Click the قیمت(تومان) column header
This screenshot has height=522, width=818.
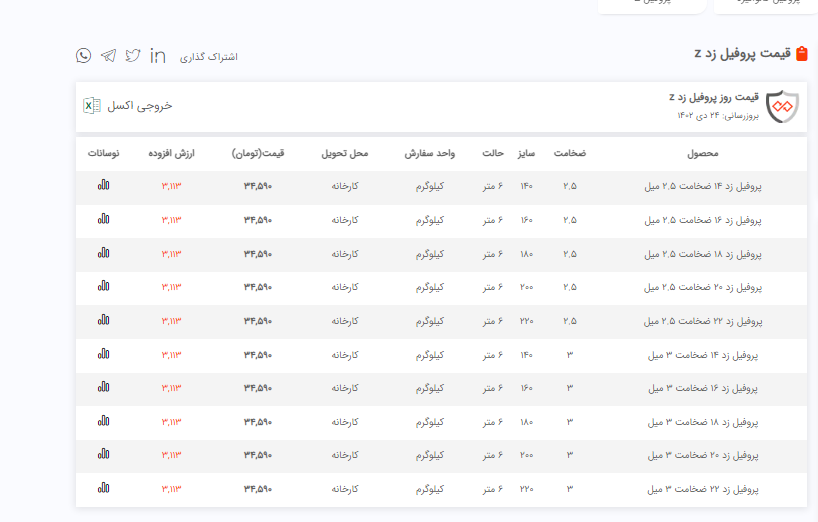tap(258, 154)
